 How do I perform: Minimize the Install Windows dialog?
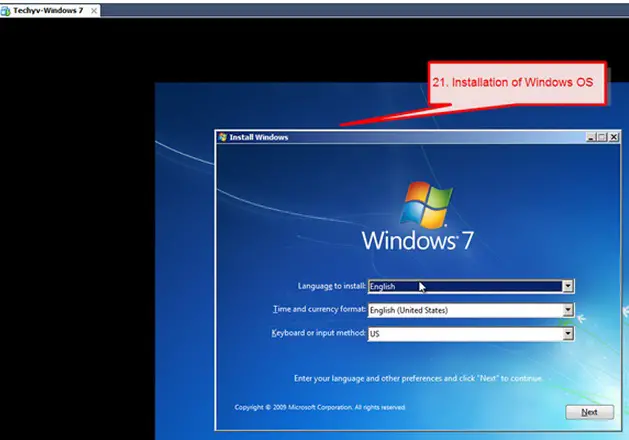click(590, 137)
